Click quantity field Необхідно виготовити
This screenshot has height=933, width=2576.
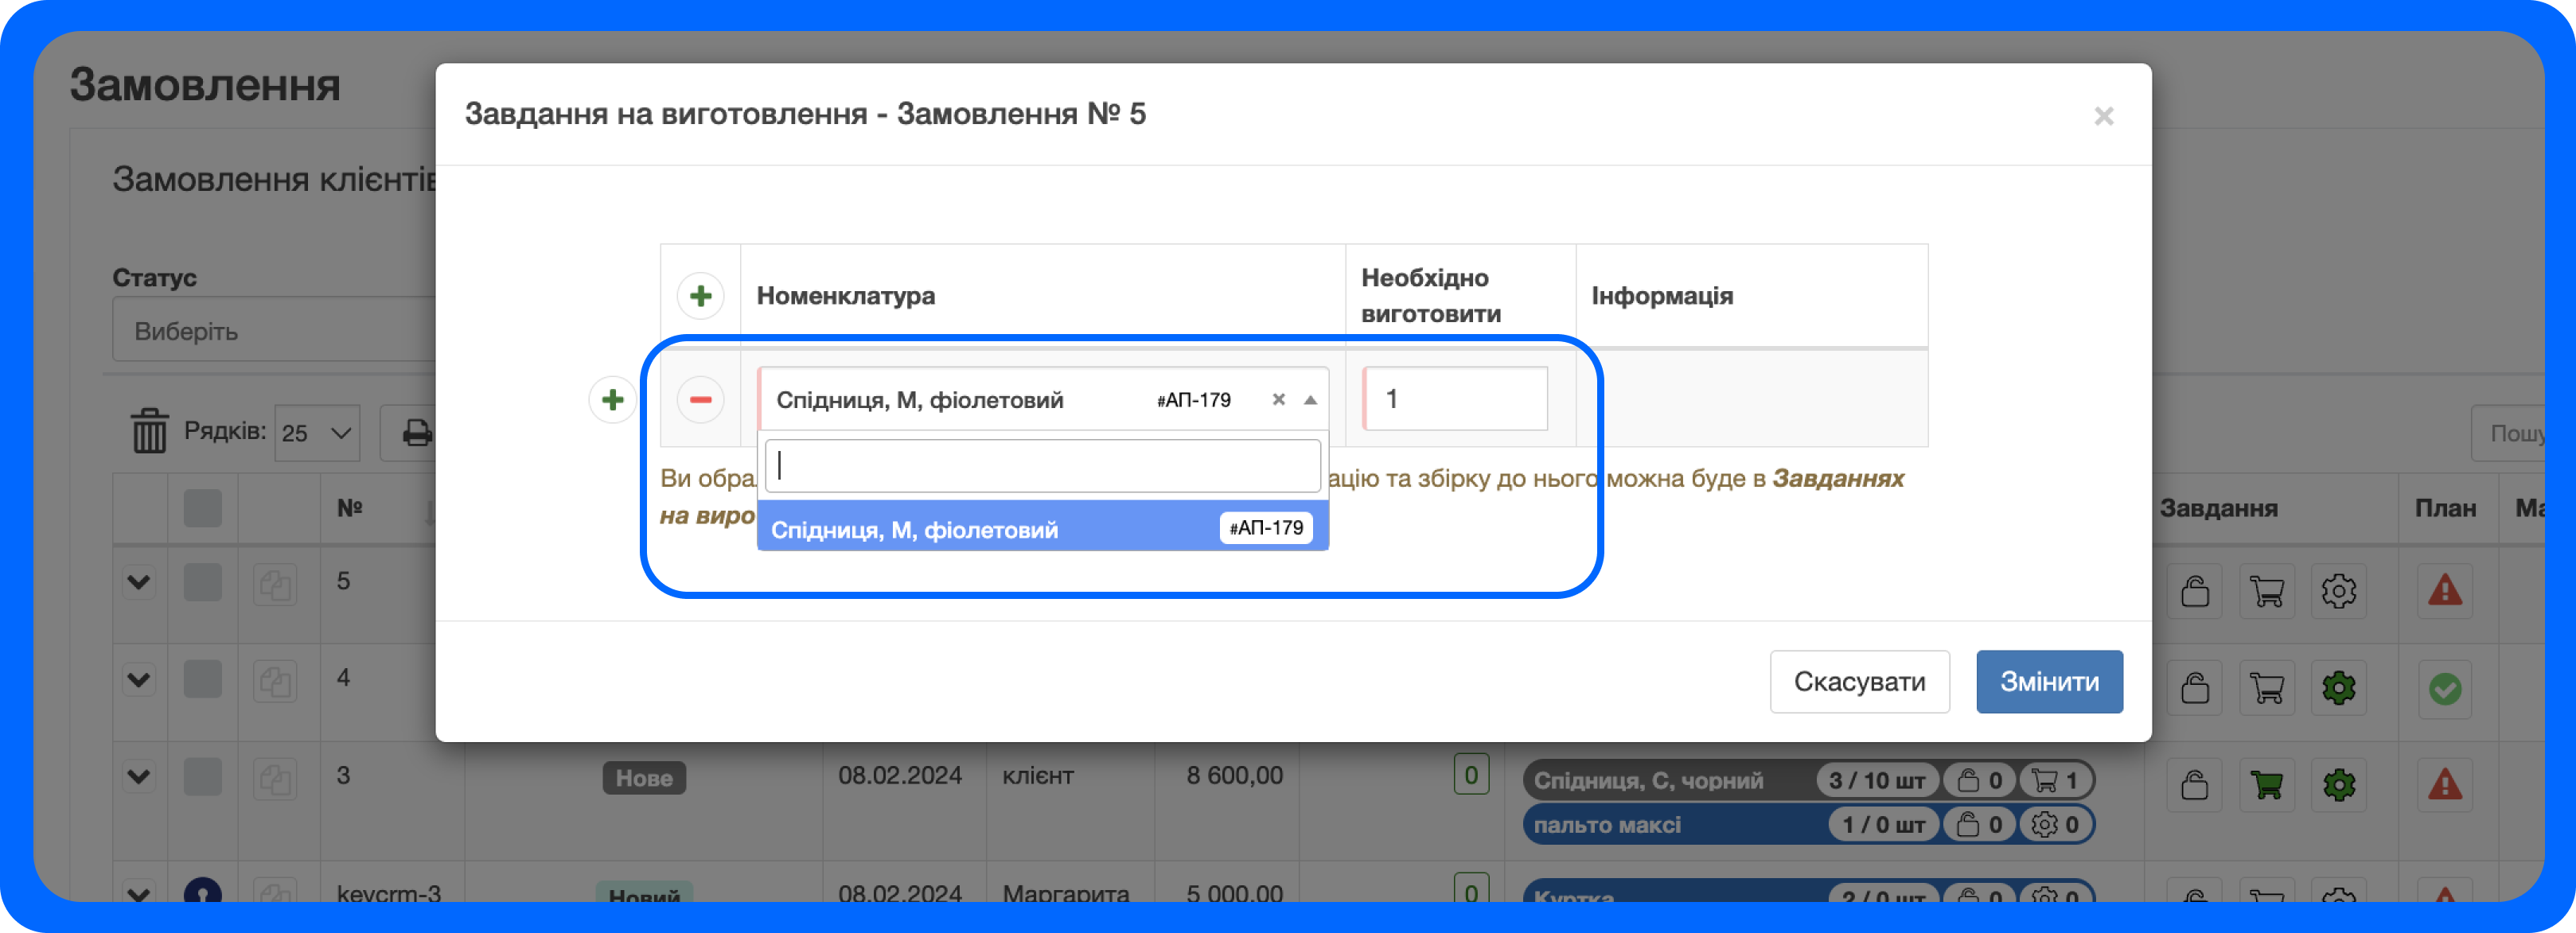coord(1455,399)
